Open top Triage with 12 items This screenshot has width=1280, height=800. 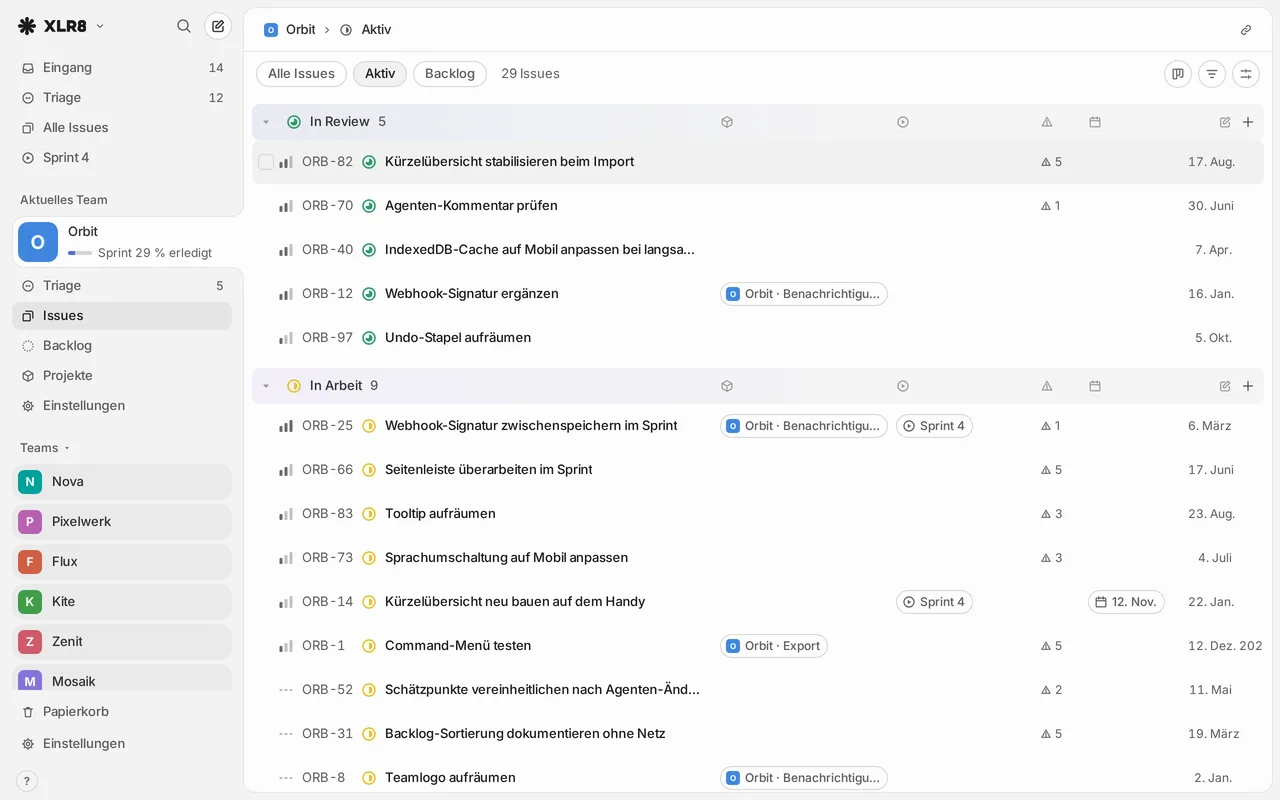[x=122, y=98]
